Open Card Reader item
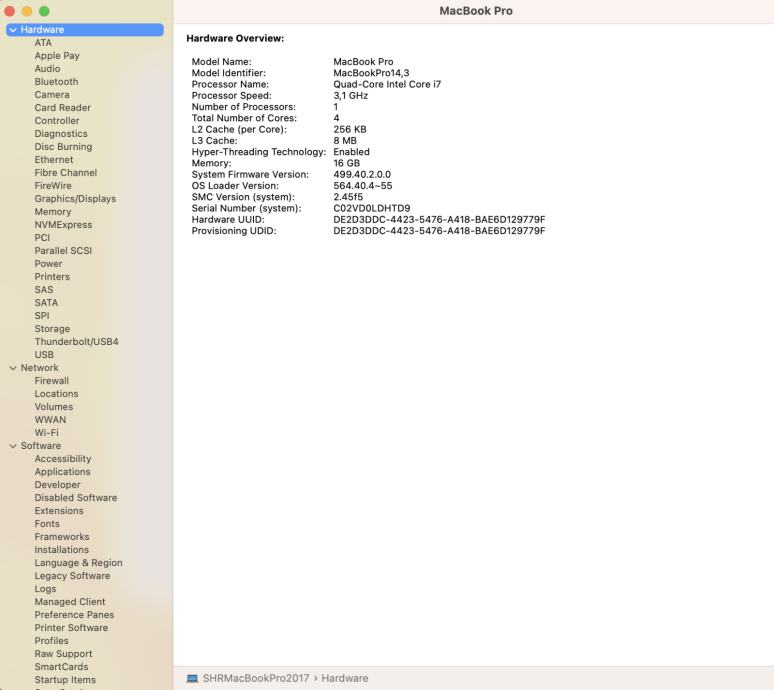The width and height of the screenshot is (774, 690). [63, 108]
